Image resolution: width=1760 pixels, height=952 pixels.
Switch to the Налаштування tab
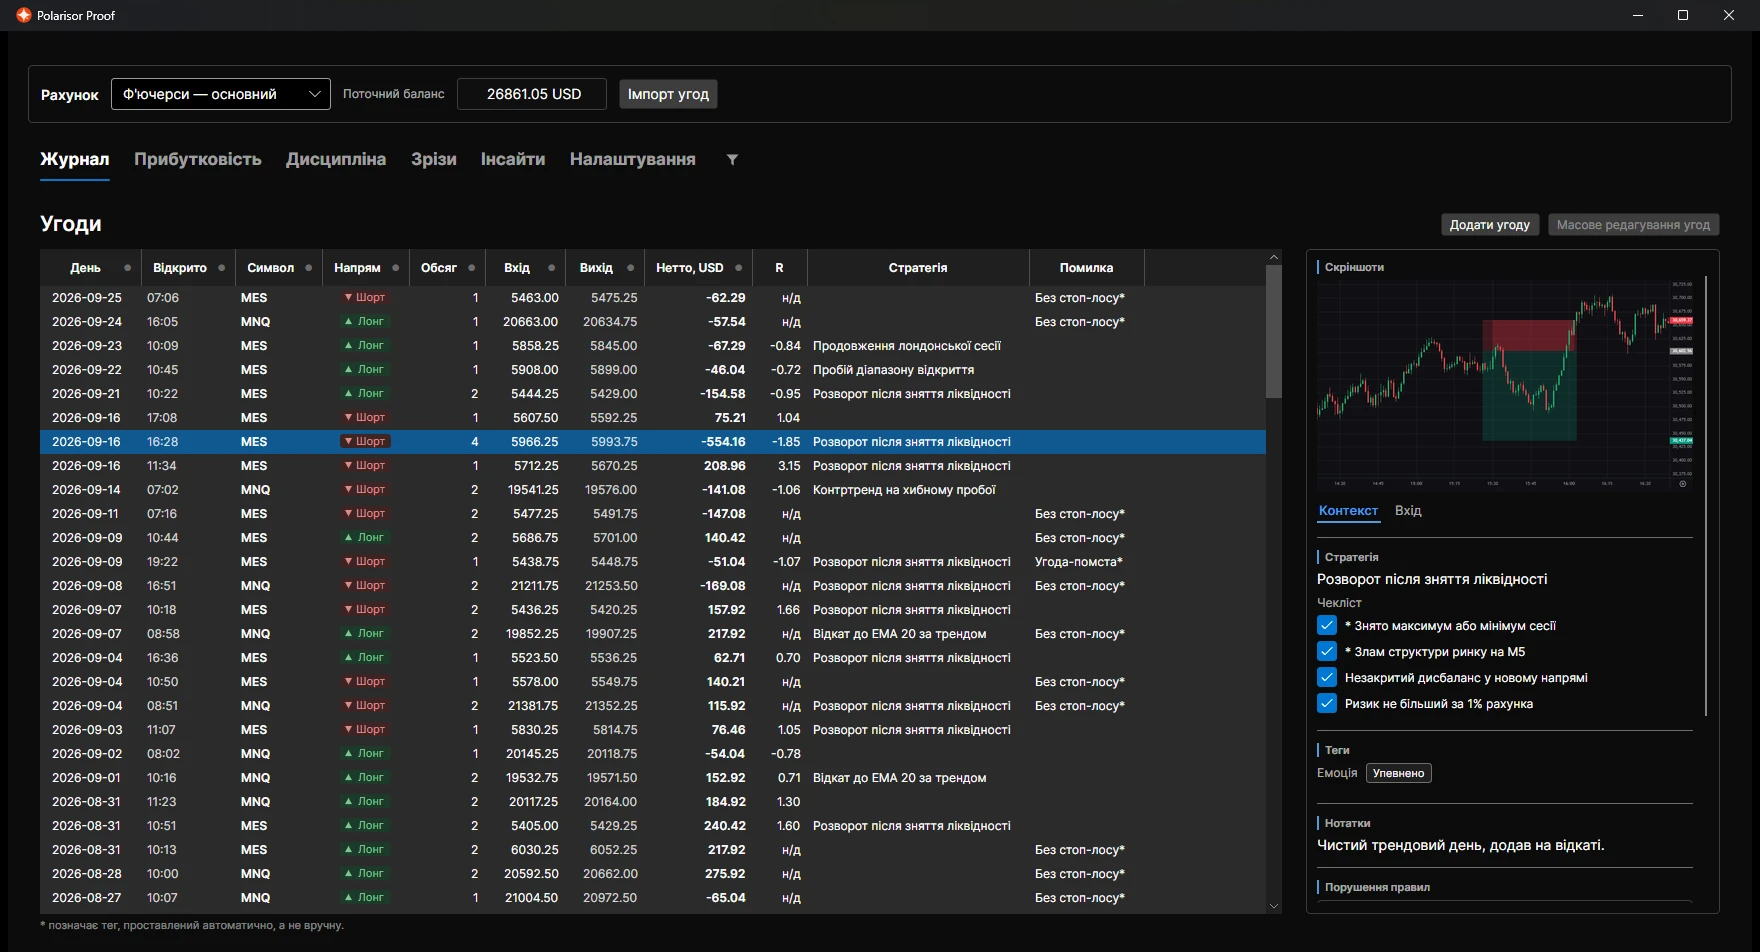coord(633,160)
